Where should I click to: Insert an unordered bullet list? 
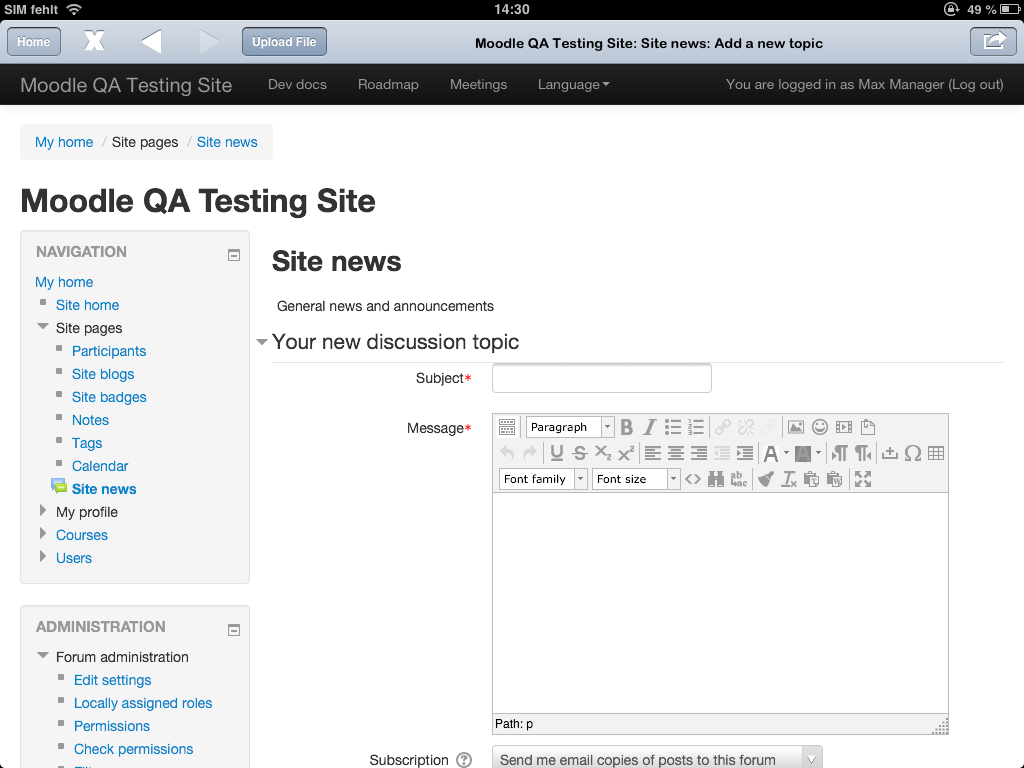(673, 427)
